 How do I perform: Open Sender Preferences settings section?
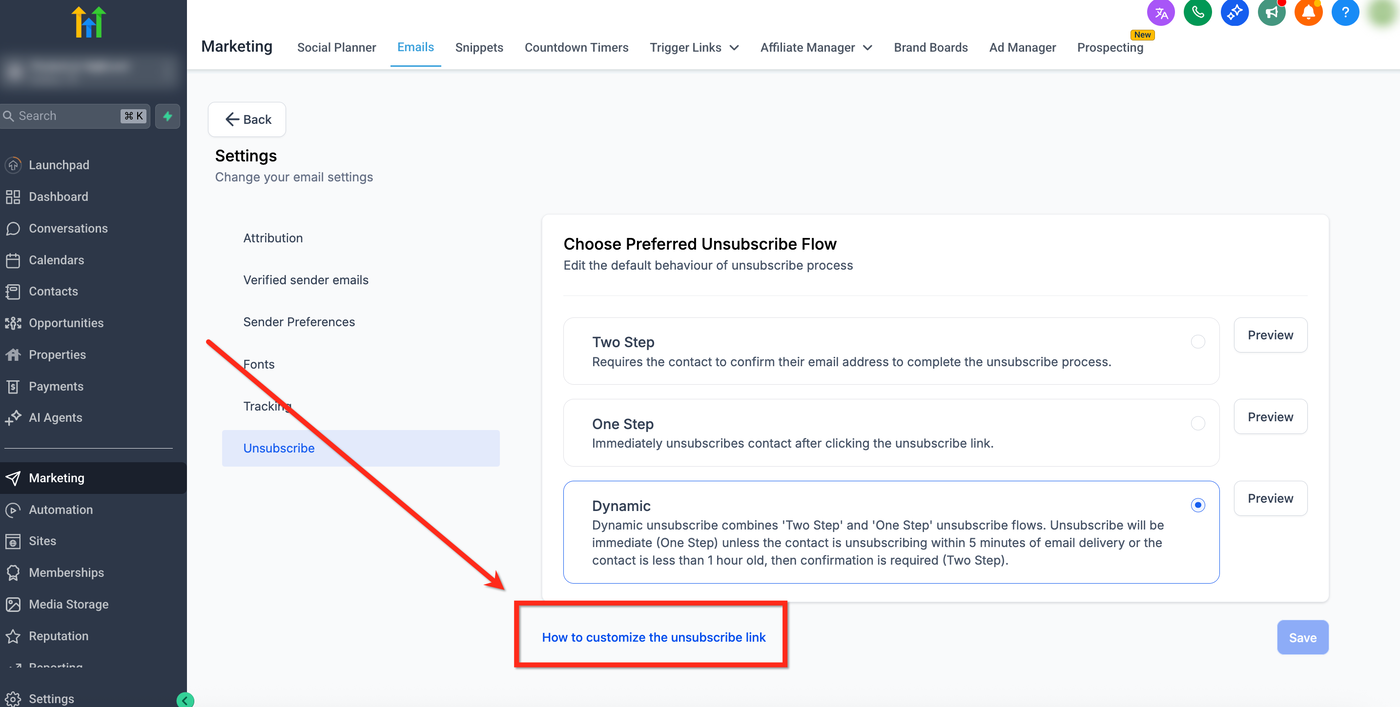(x=299, y=322)
